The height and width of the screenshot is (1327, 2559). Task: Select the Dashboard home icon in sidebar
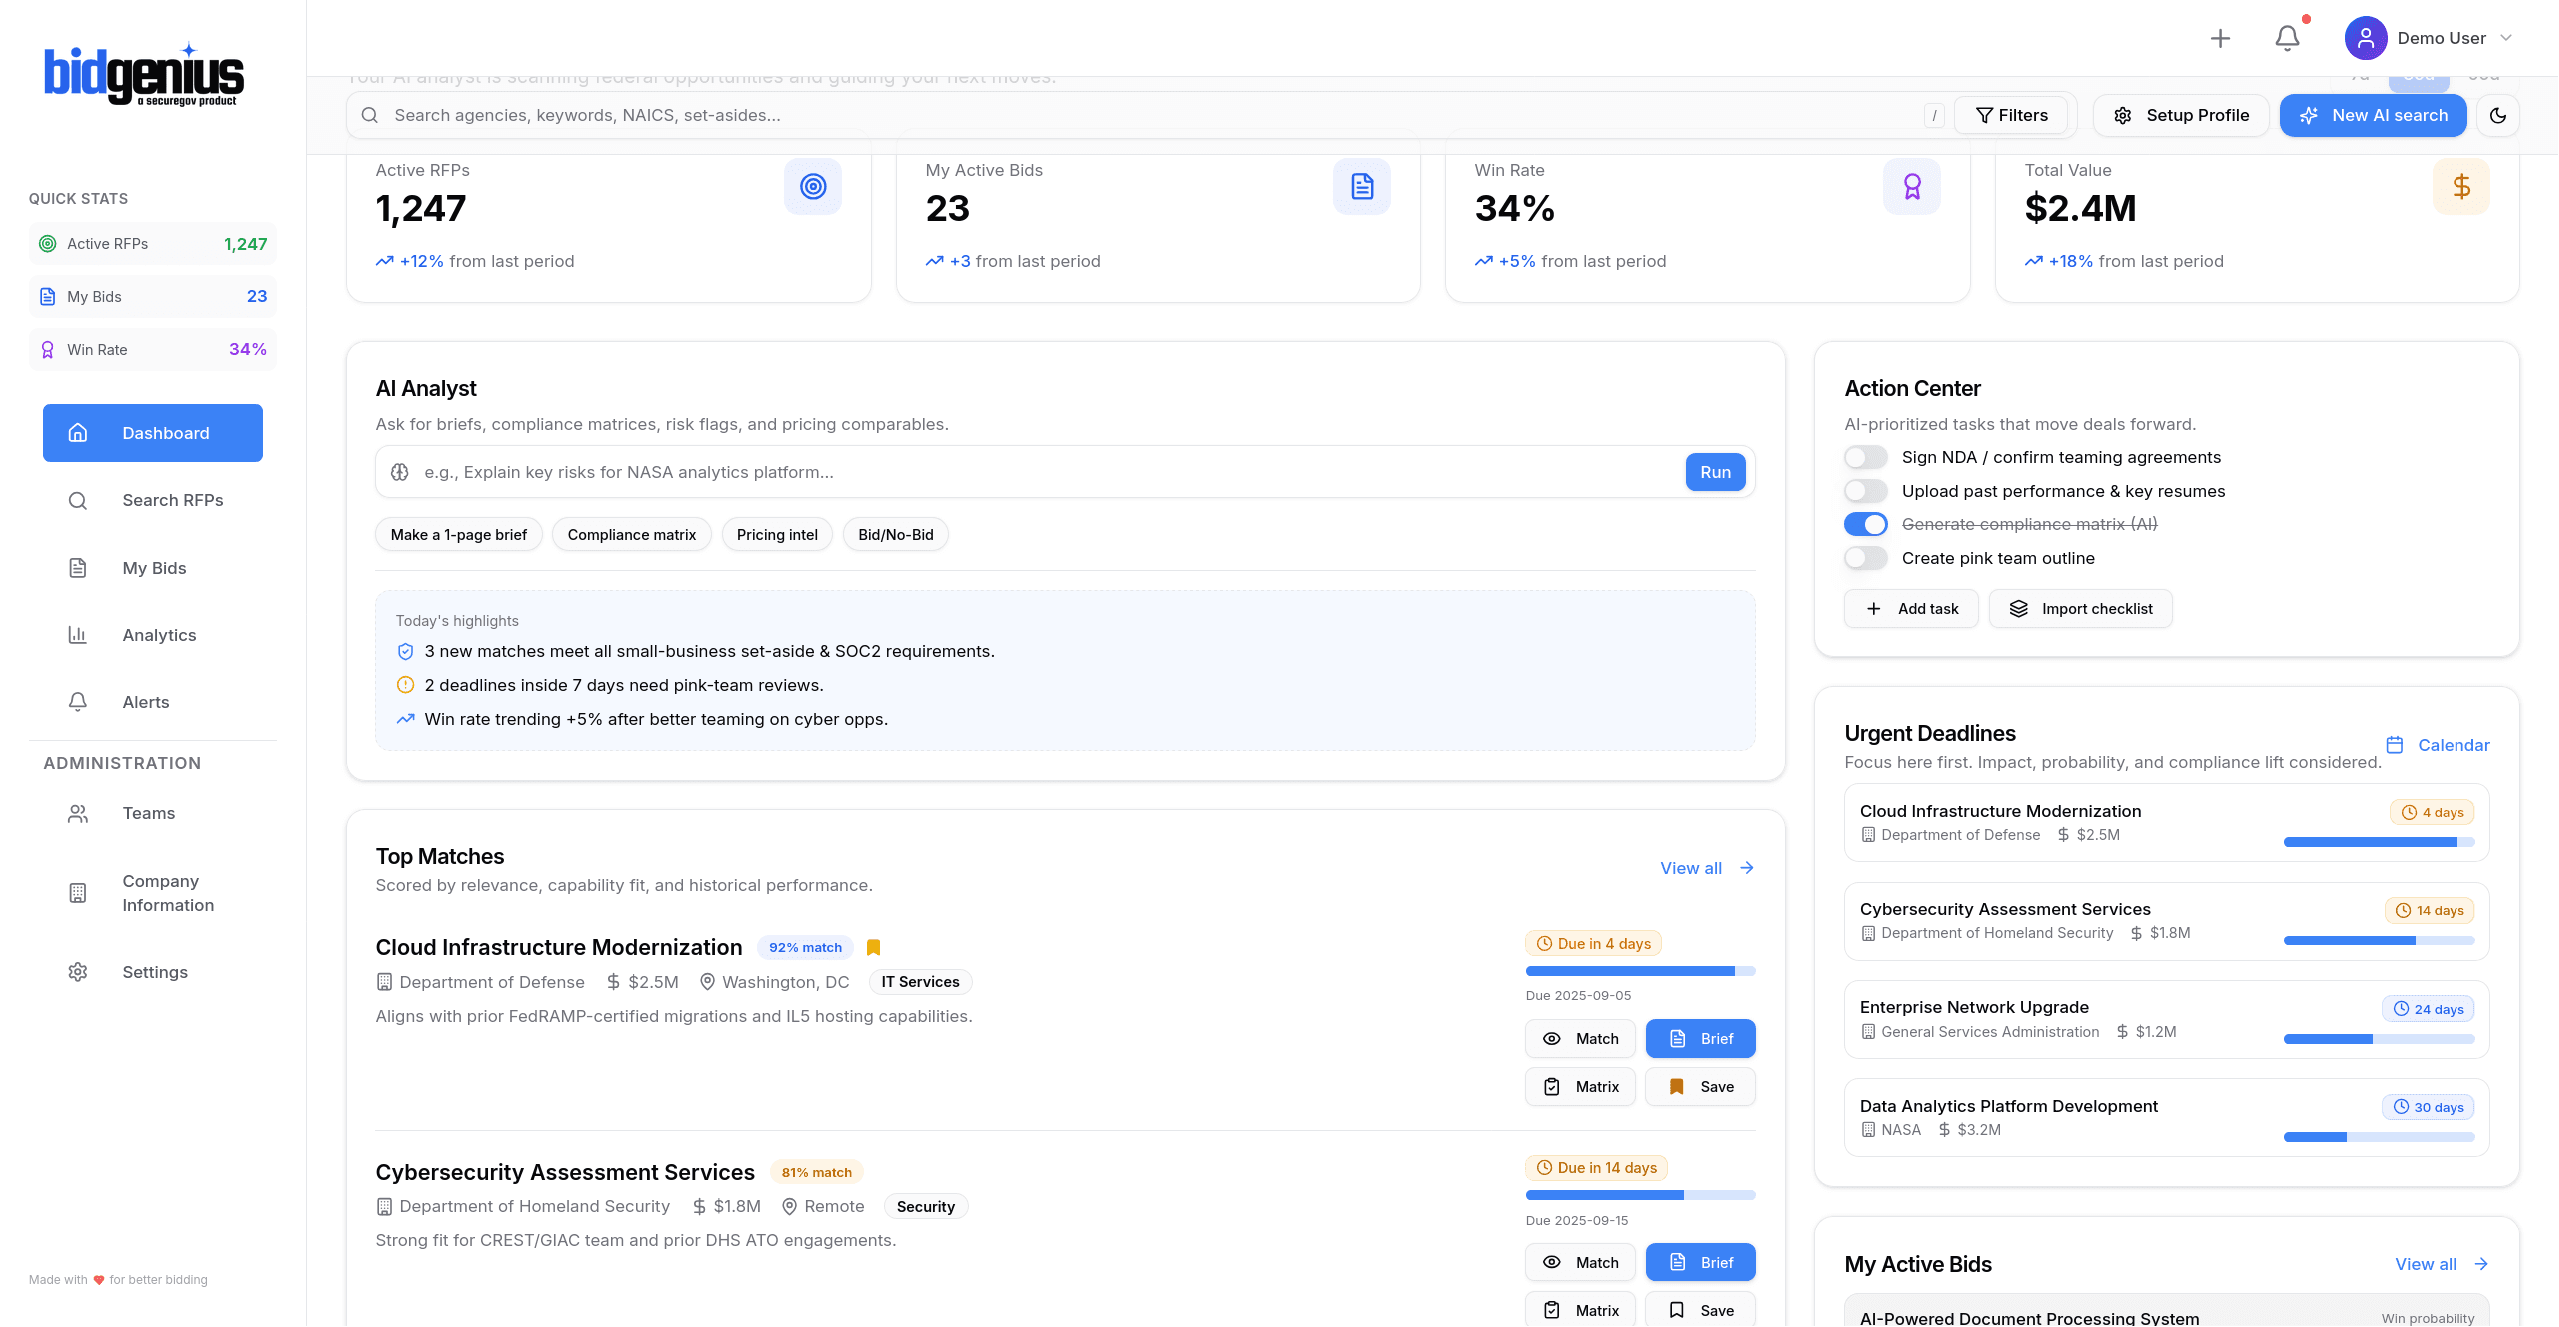click(x=78, y=432)
